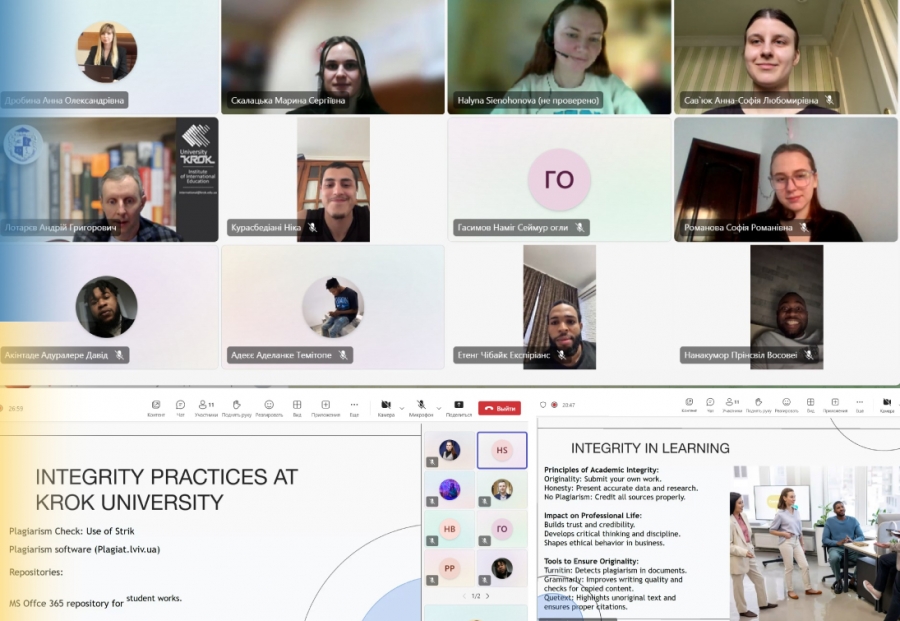This screenshot has width=900, height=621.
Task: Select the ГО thumbnail in side participant strip
Action: 502,529
